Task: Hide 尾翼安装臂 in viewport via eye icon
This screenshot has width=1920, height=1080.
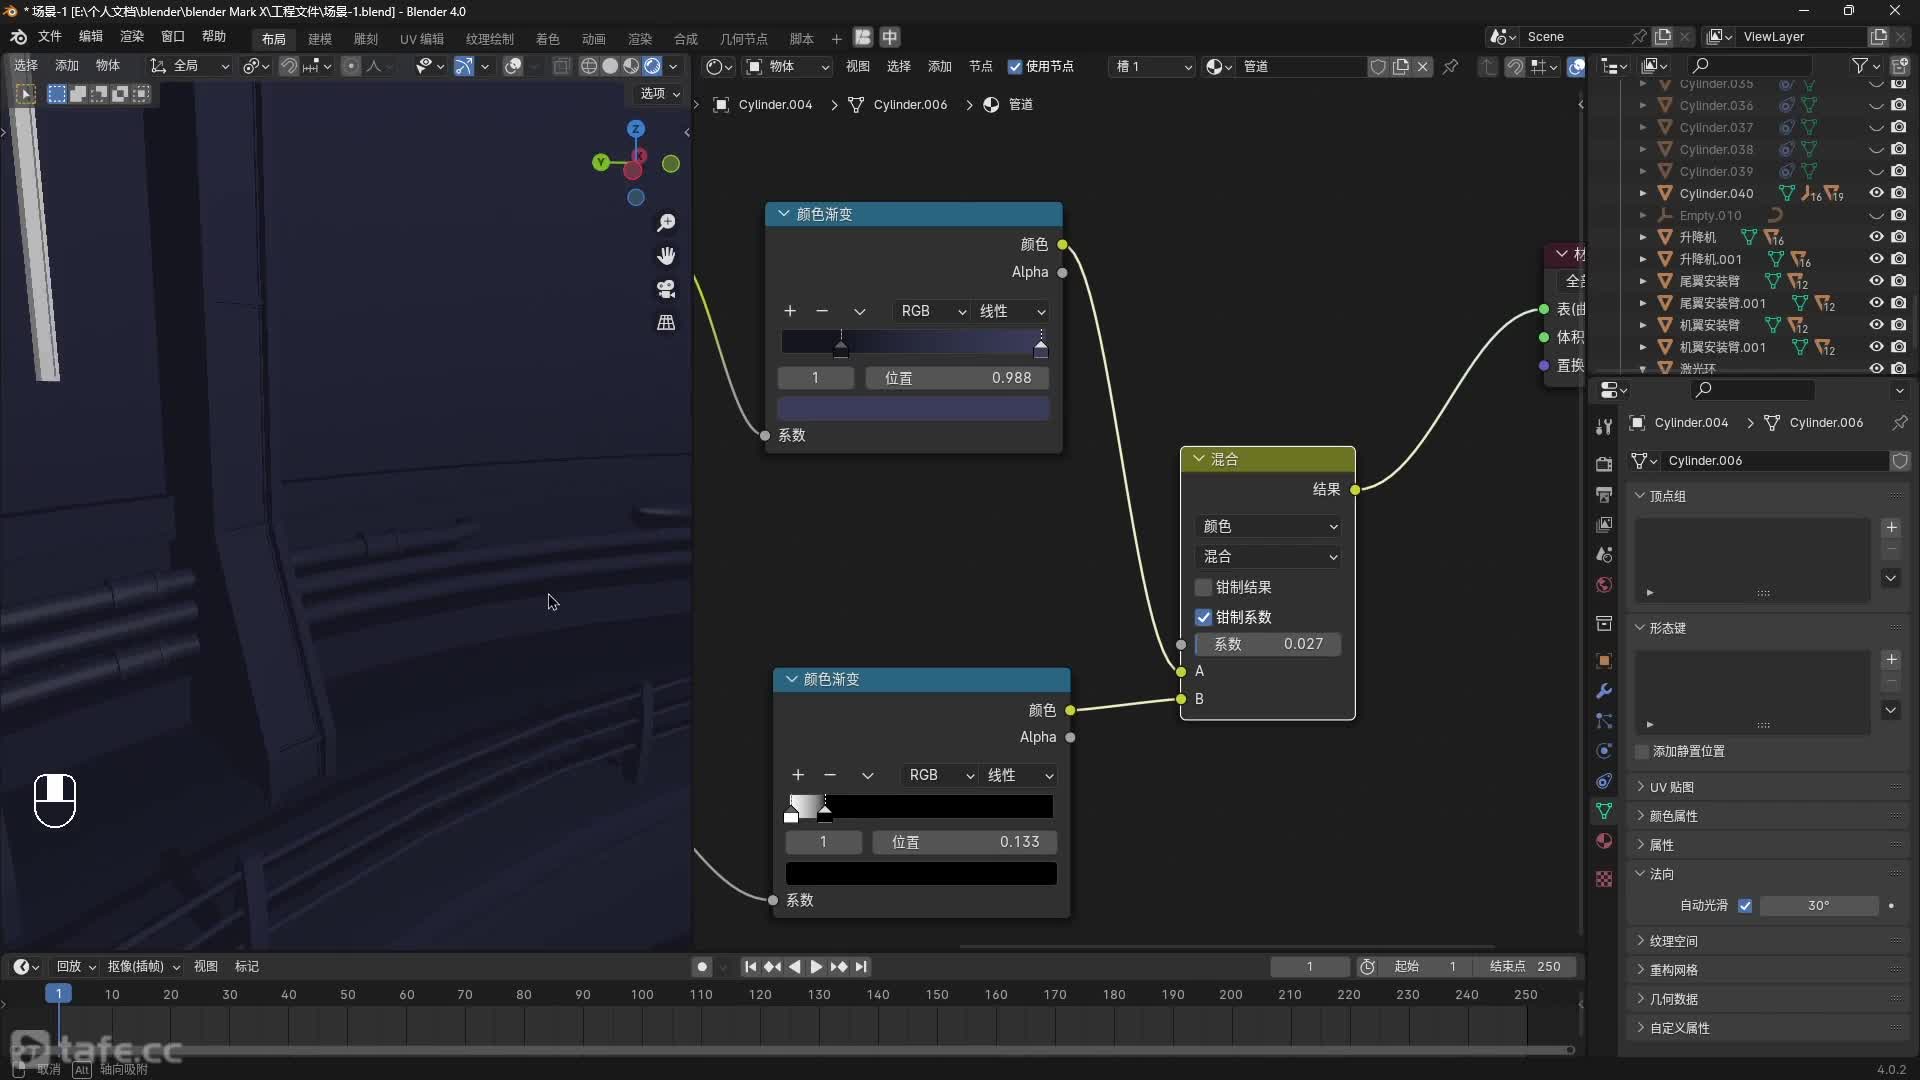Action: pyautogui.click(x=1877, y=281)
